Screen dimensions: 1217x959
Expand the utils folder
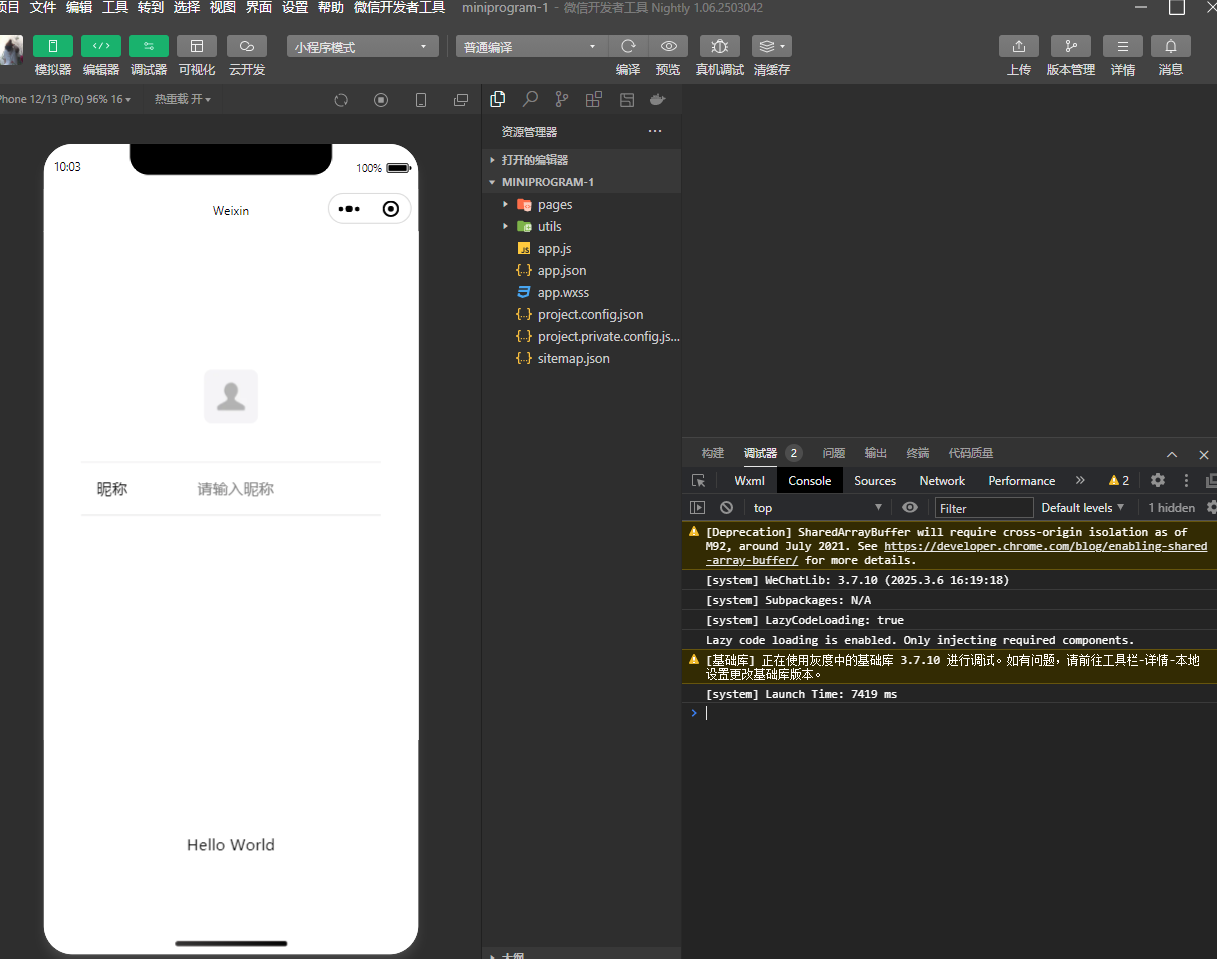(x=582, y=226)
